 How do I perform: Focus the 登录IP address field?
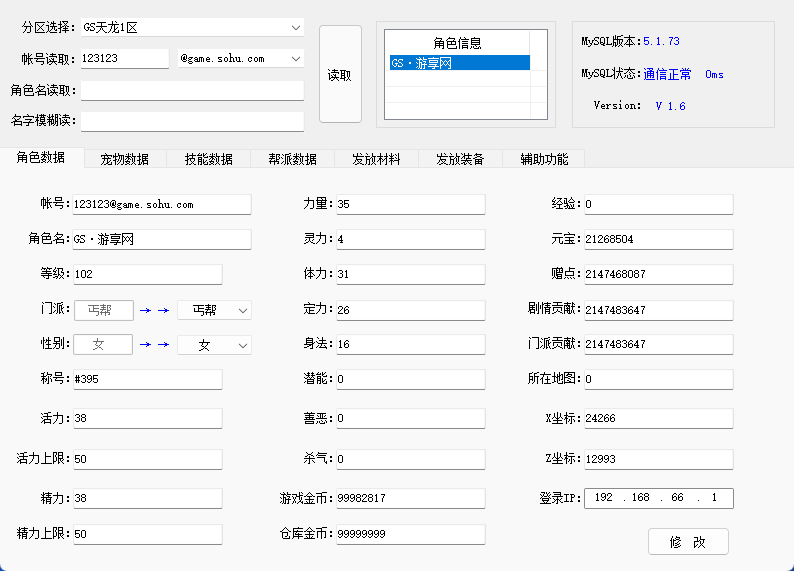658,498
